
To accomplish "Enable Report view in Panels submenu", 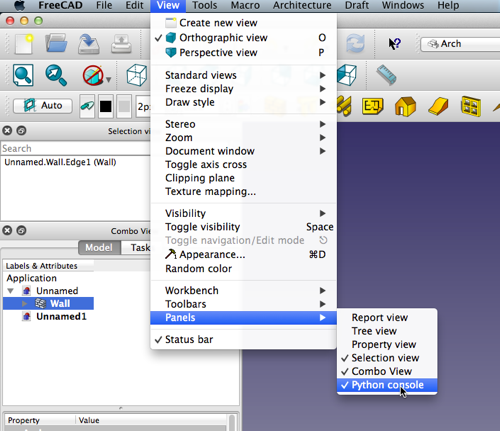I will (387, 318).
